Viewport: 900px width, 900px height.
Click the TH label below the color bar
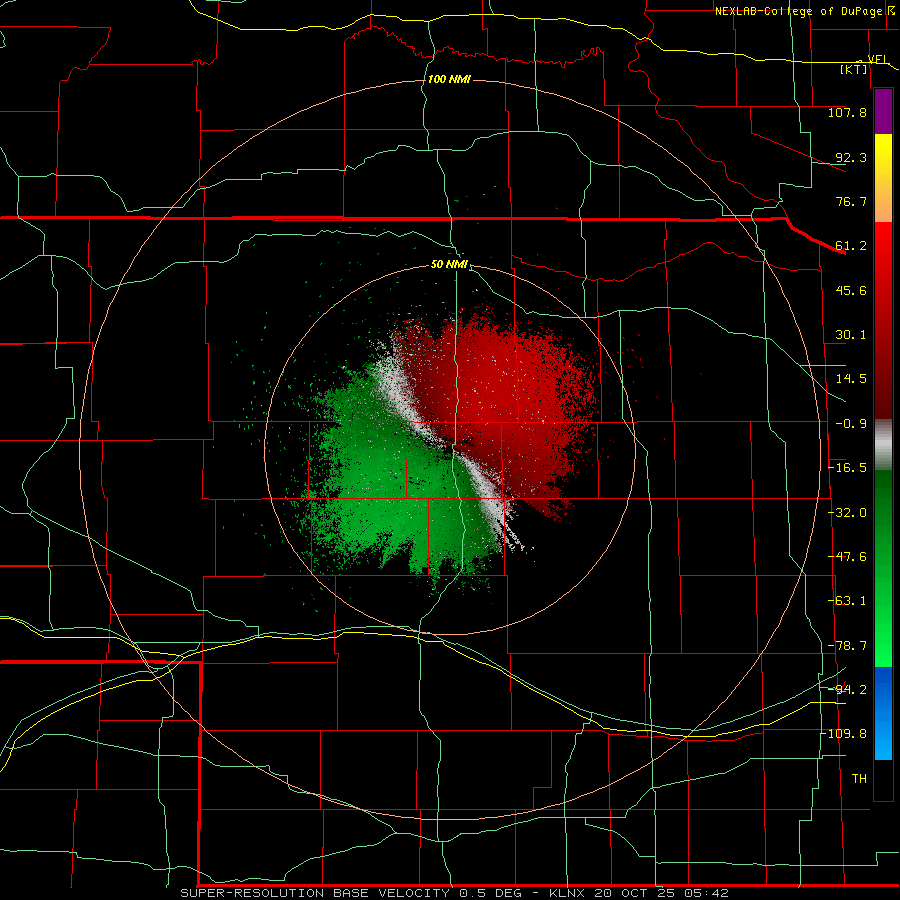(859, 779)
